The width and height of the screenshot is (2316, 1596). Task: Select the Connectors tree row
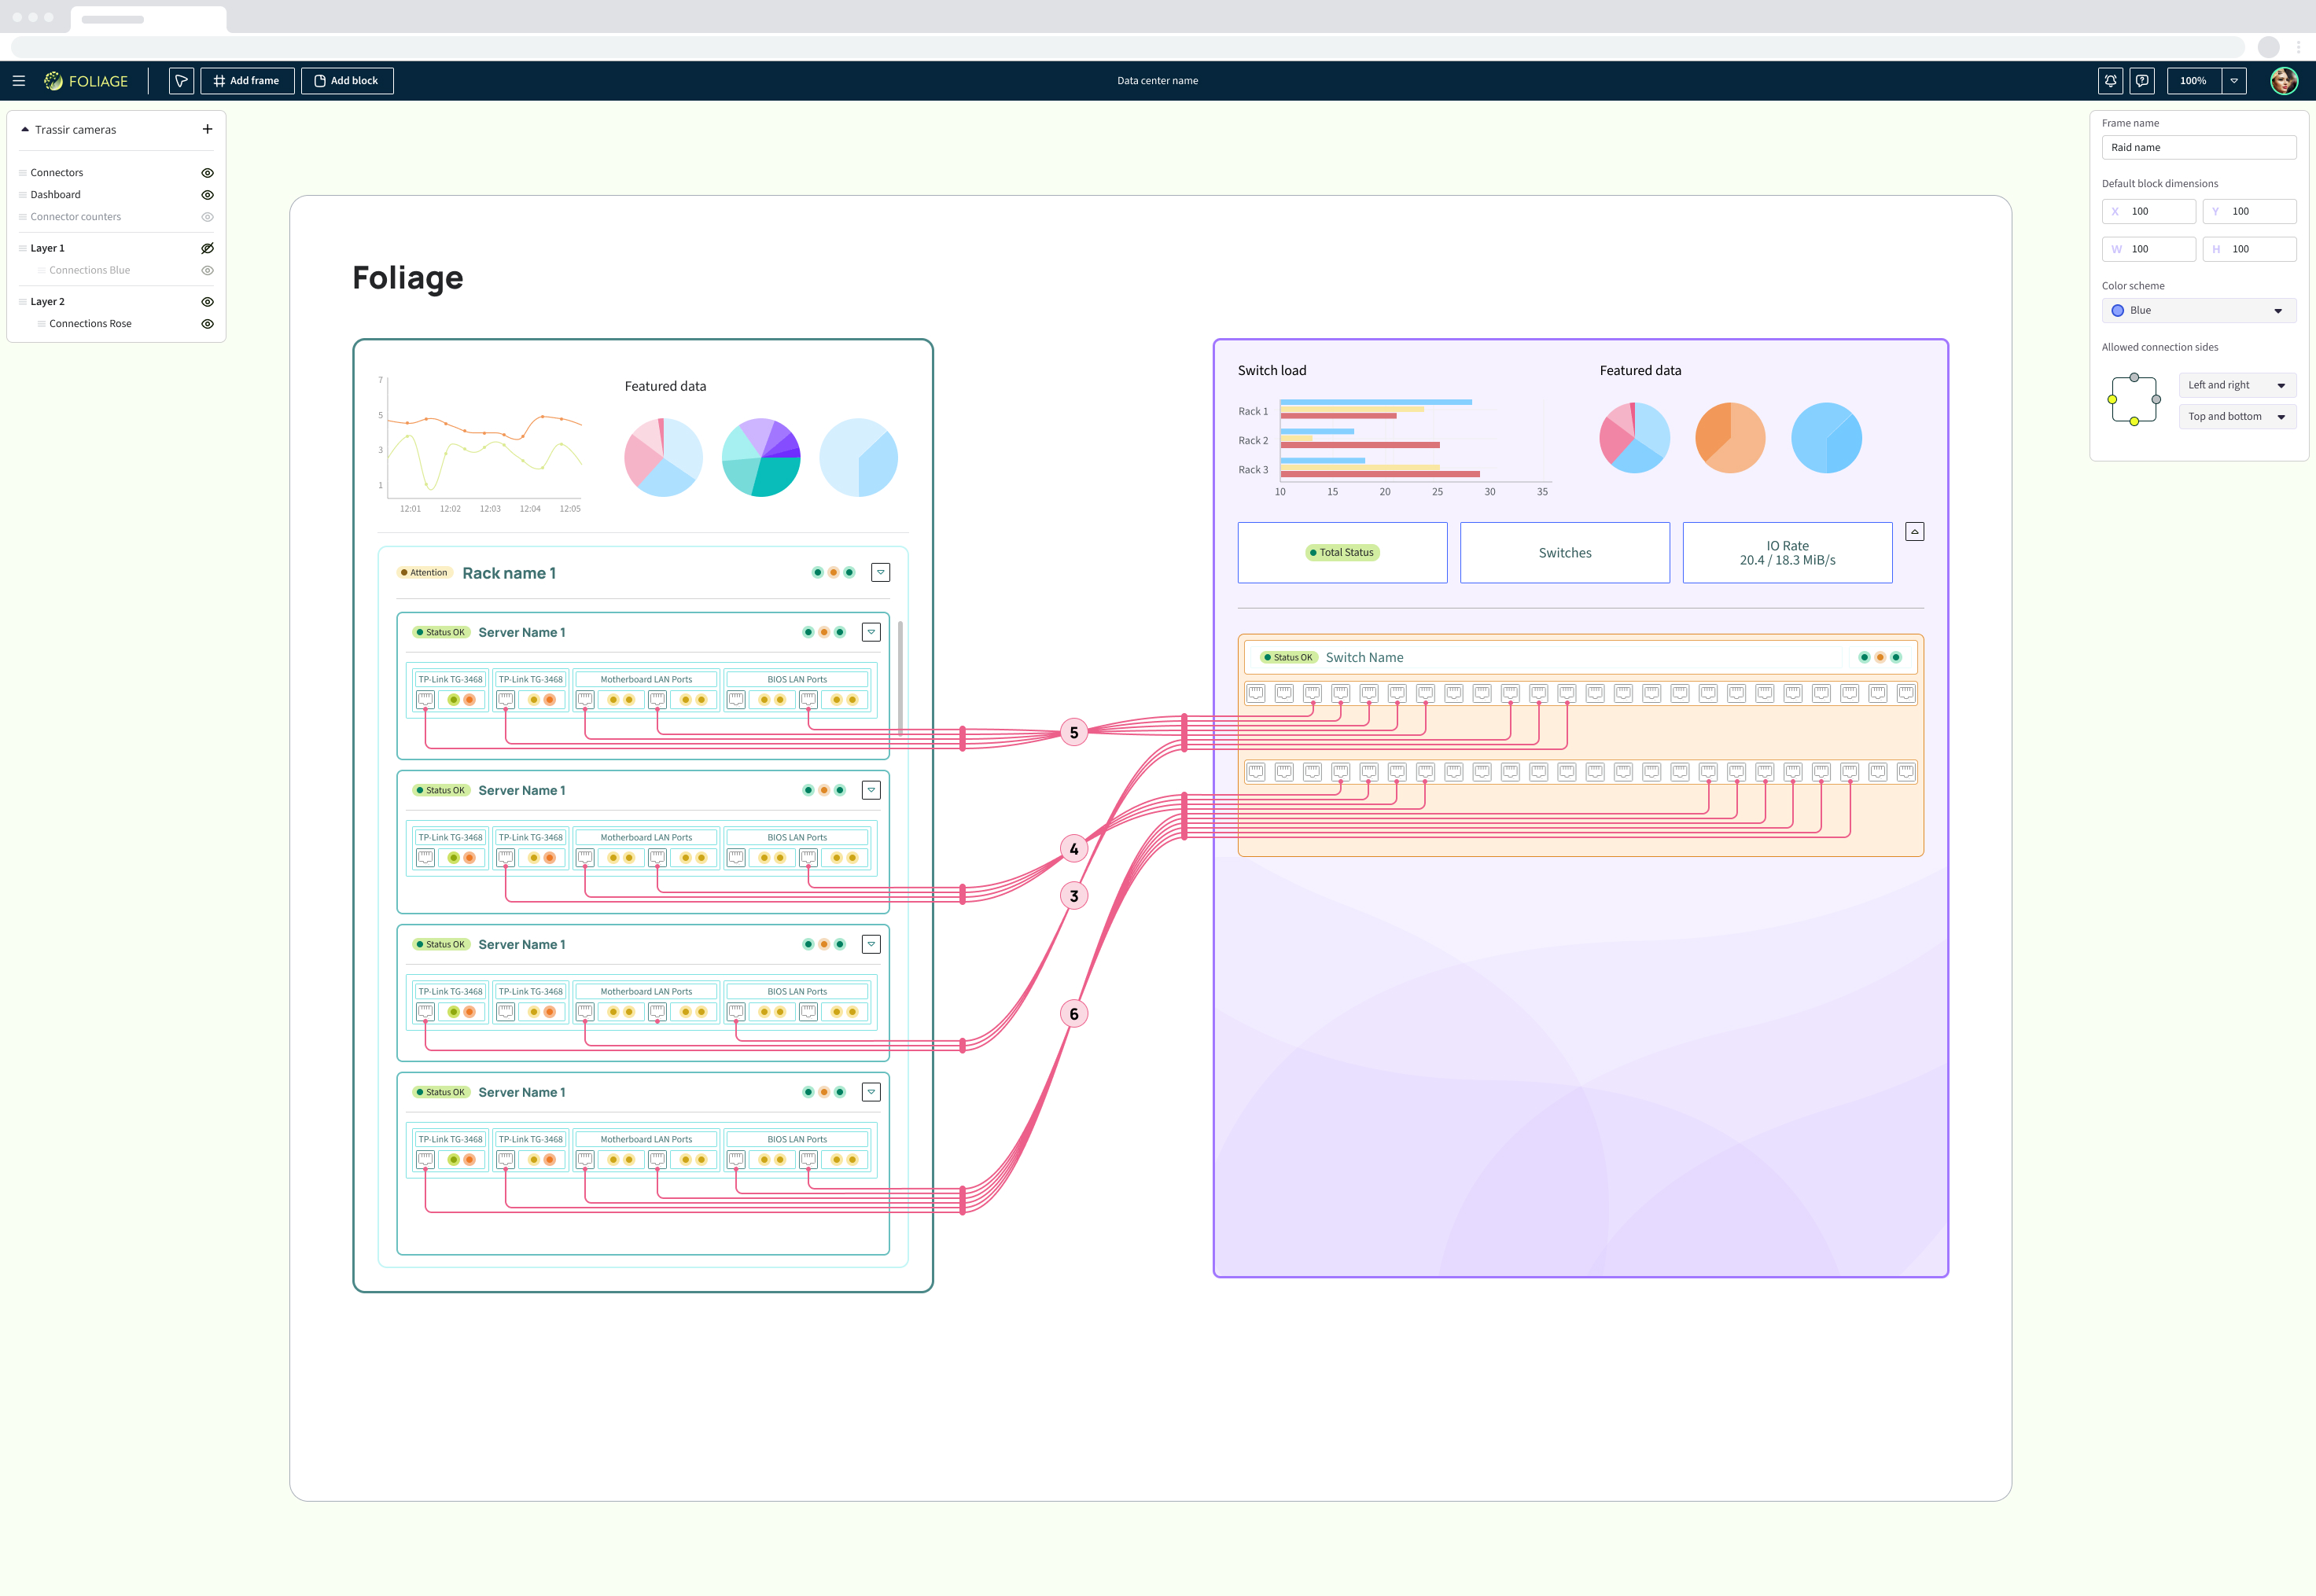point(116,173)
